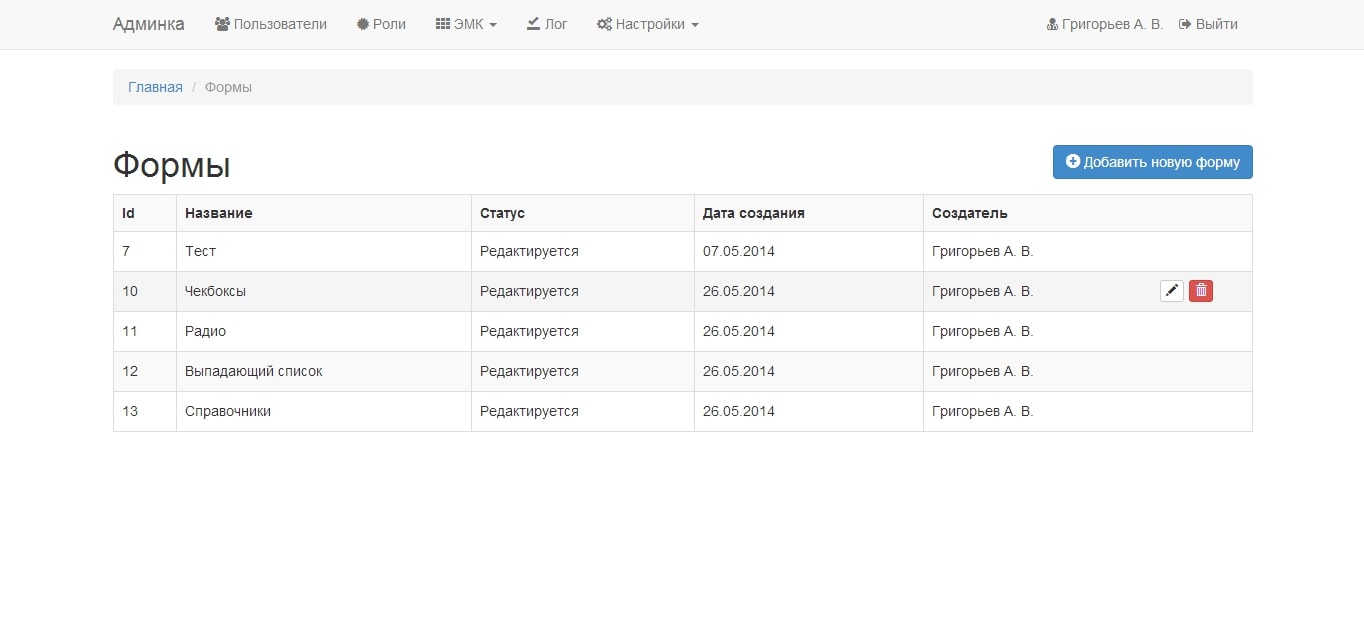This screenshot has width=1364, height=641.
Task: Click the Статус column header
Action: (x=583, y=213)
